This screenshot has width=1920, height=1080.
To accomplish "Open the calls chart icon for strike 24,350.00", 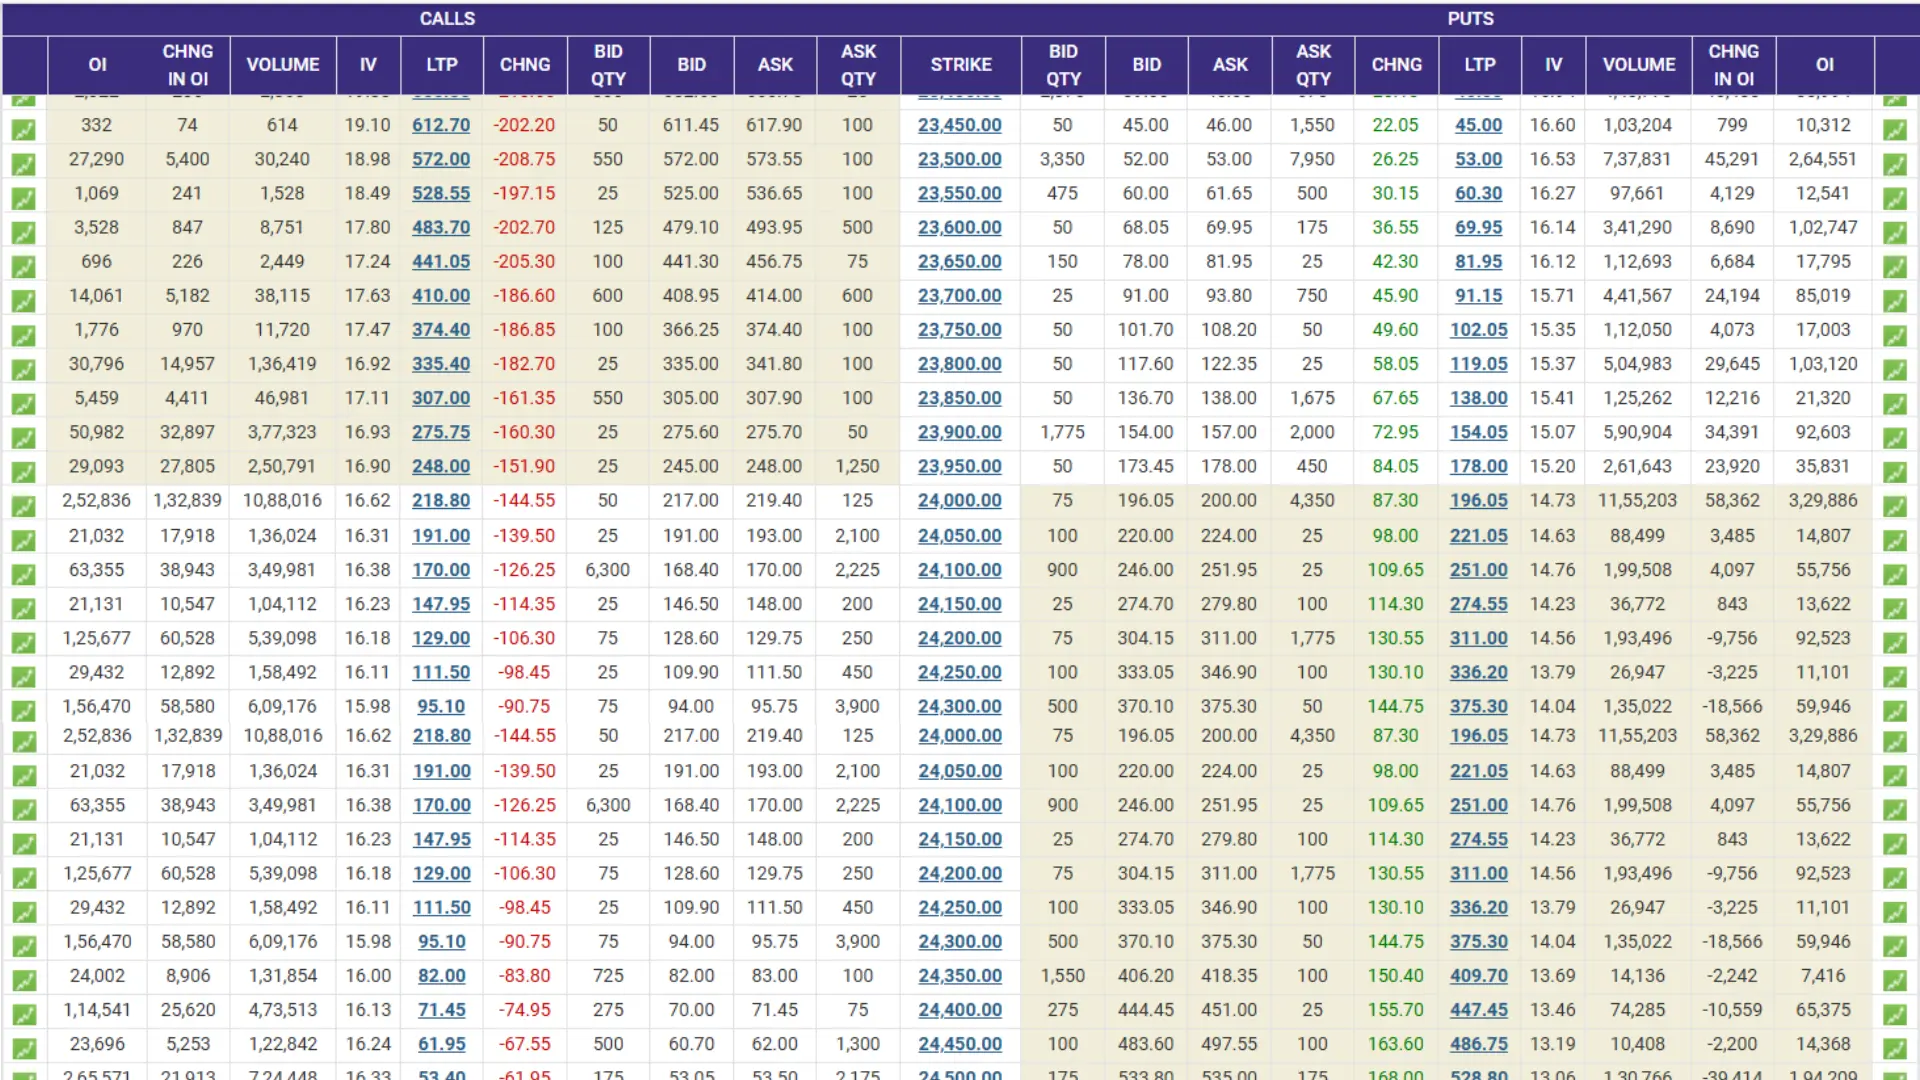I will 23,980.
